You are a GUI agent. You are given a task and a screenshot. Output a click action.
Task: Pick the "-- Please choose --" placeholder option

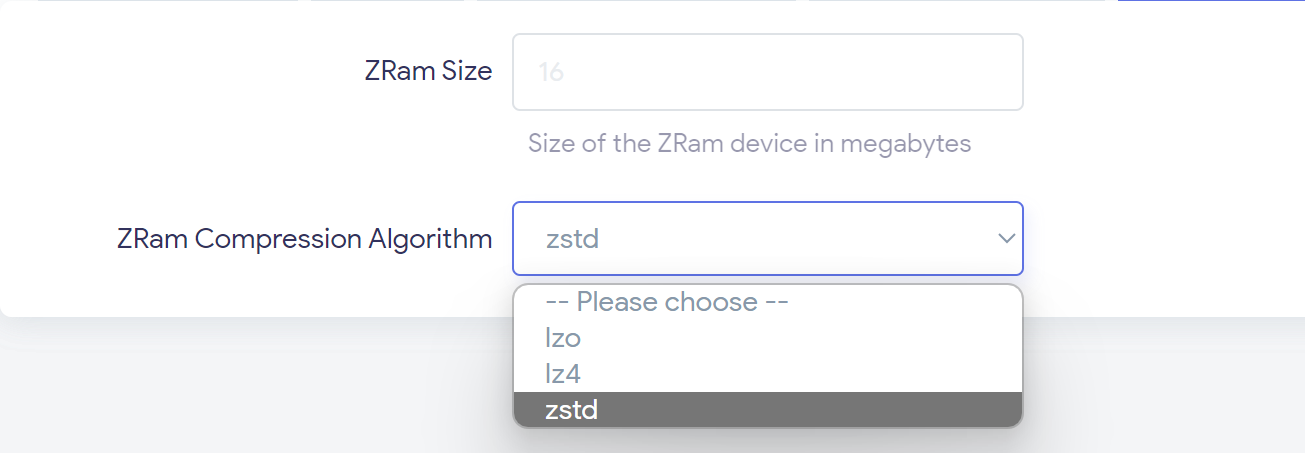tap(667, 302)
